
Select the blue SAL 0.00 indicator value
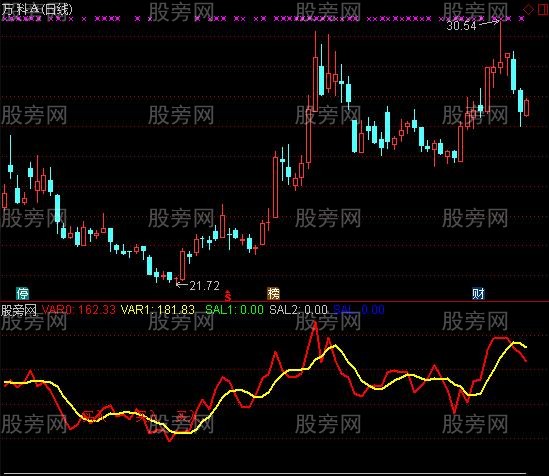point(359,310)
